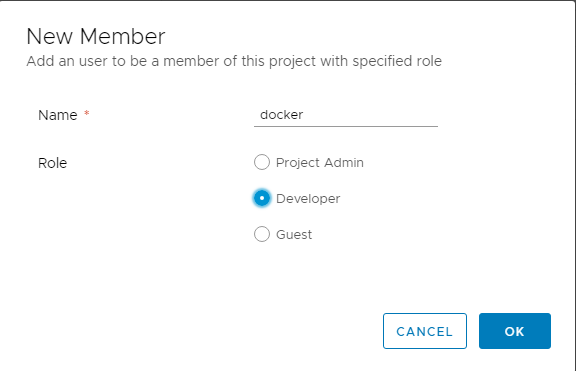Select the Project Admin radio button
Image resolution: width=576 pixels, height=371 pixels.
[262, 162]
